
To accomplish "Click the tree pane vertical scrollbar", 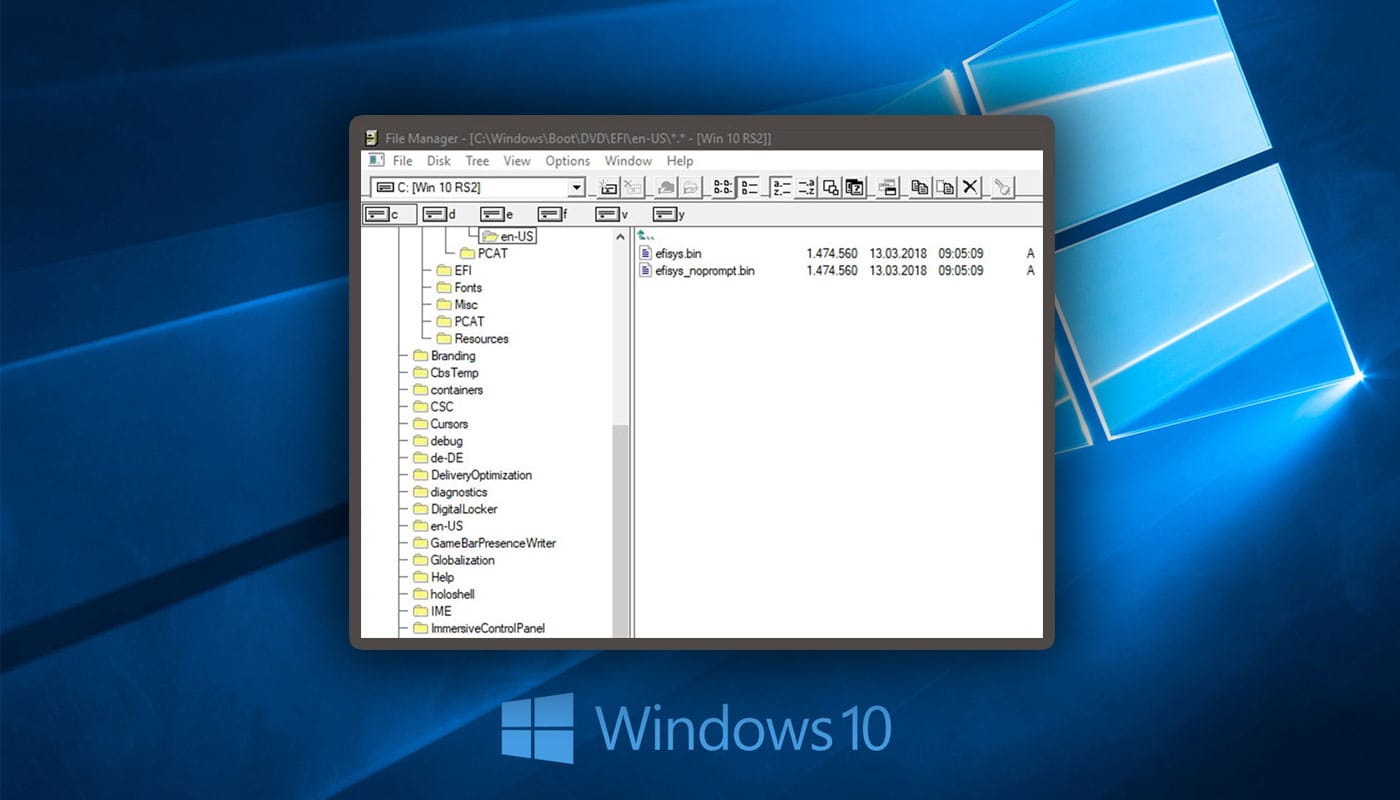I will [621, 432].
